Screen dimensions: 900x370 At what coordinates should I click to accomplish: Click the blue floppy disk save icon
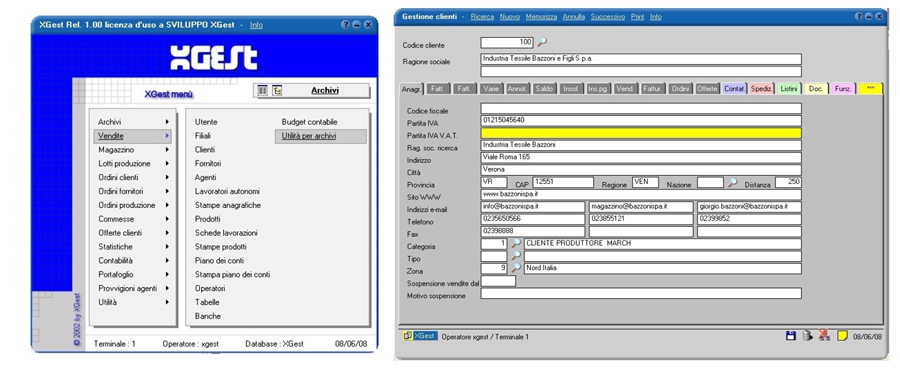(x=790, y=336)
